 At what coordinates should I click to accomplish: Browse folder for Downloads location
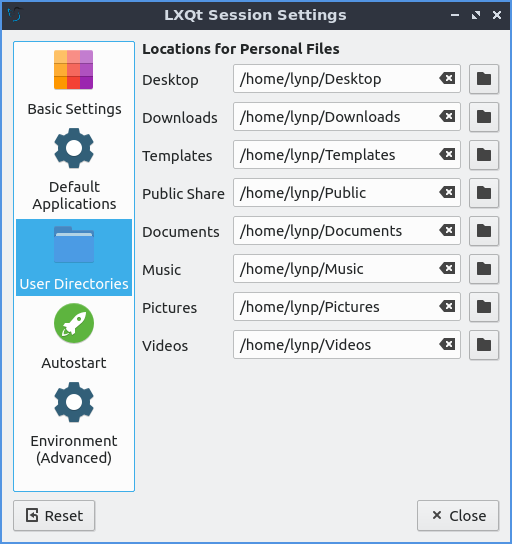pyautogui.click(x=484, y=117)
